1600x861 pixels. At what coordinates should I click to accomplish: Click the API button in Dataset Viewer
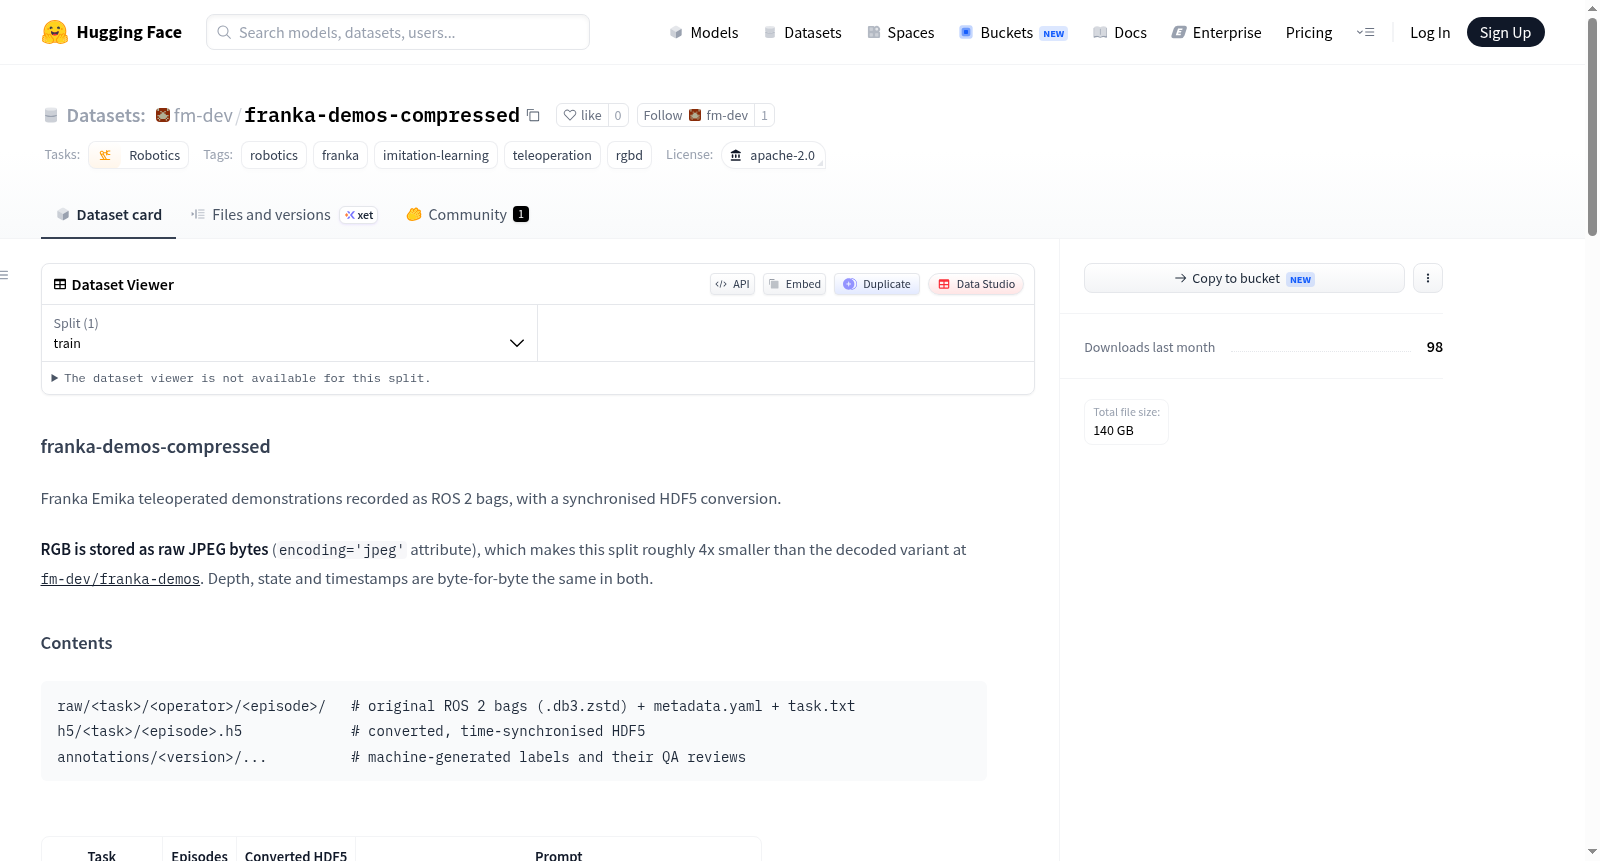coord(732,284)
